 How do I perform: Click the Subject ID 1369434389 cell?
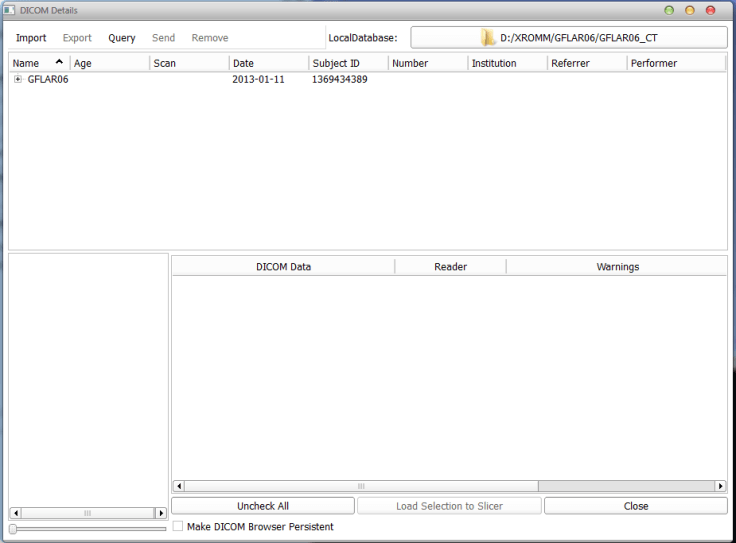pyautogui.click(x=339, y=79)
